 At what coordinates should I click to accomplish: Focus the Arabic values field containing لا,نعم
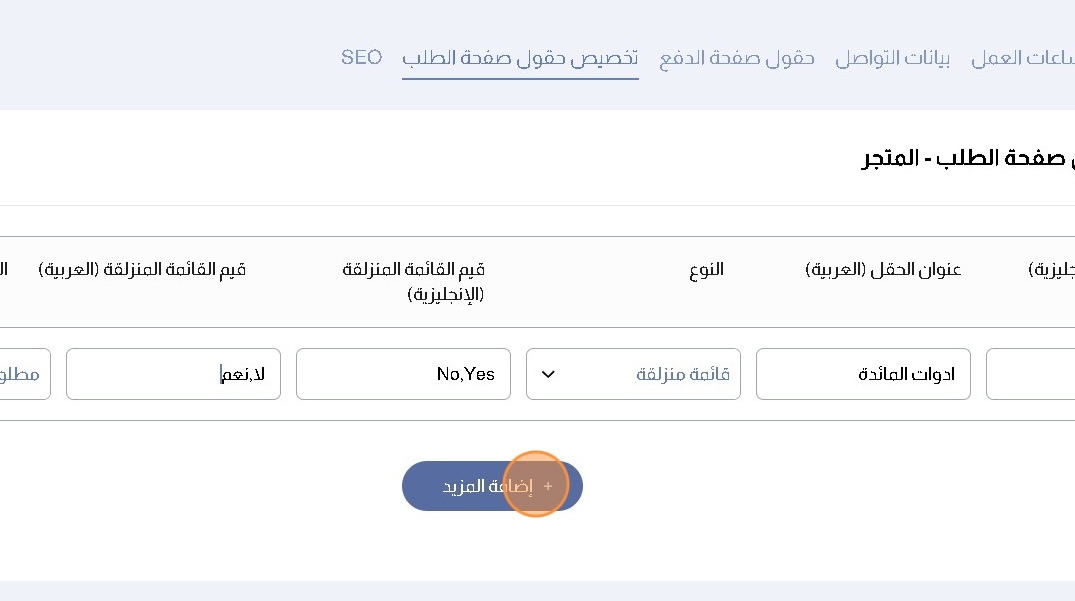click(173, 374)
